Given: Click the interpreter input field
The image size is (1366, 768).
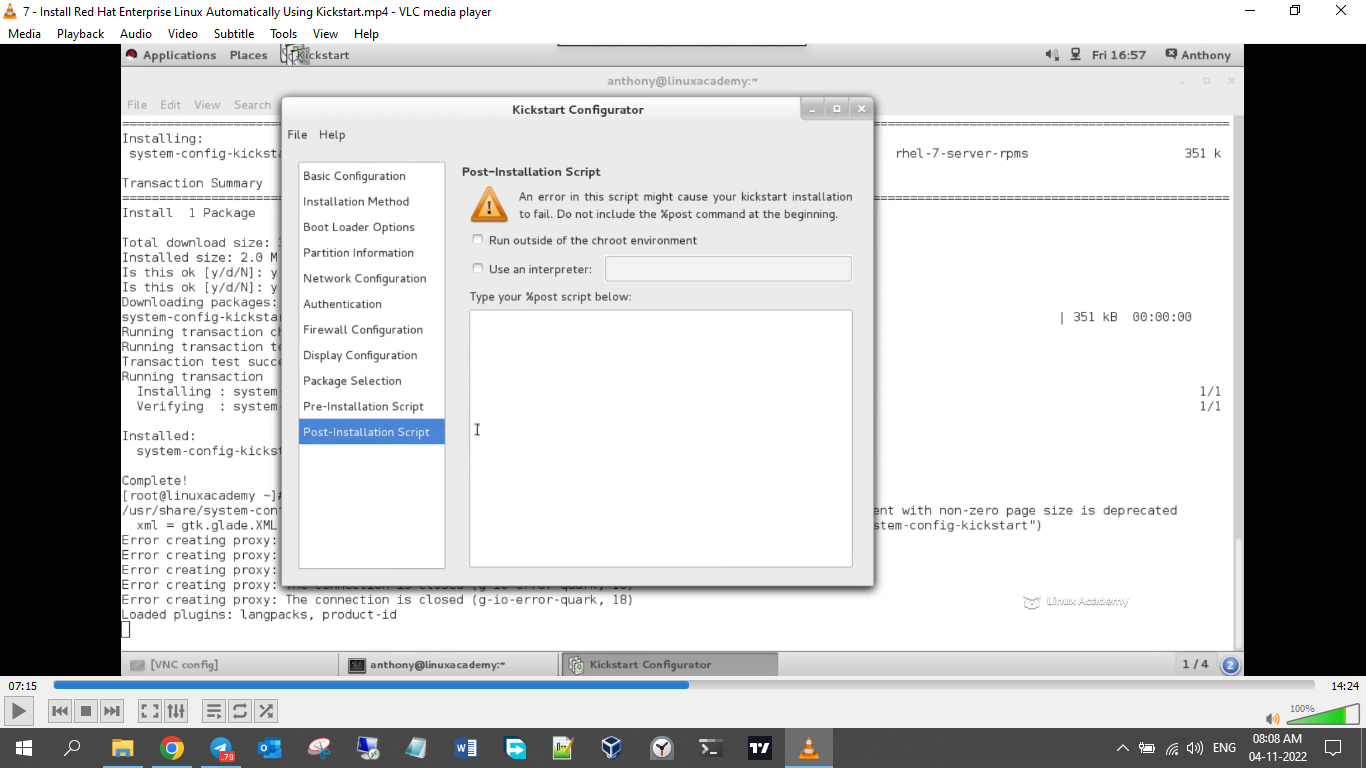Looking at the screenshot, I should 728,268.
